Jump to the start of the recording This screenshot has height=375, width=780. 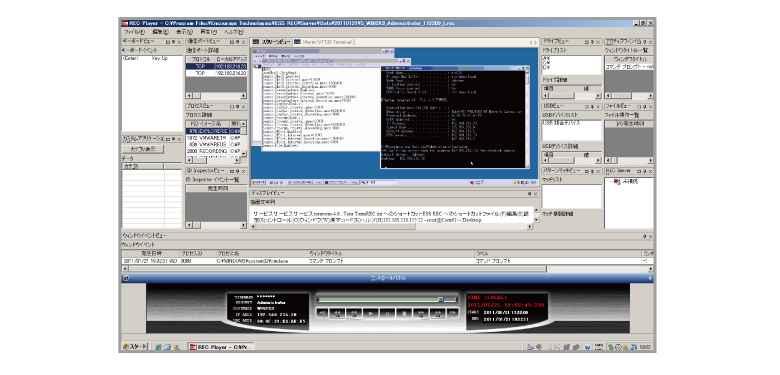tap(322, 313)
